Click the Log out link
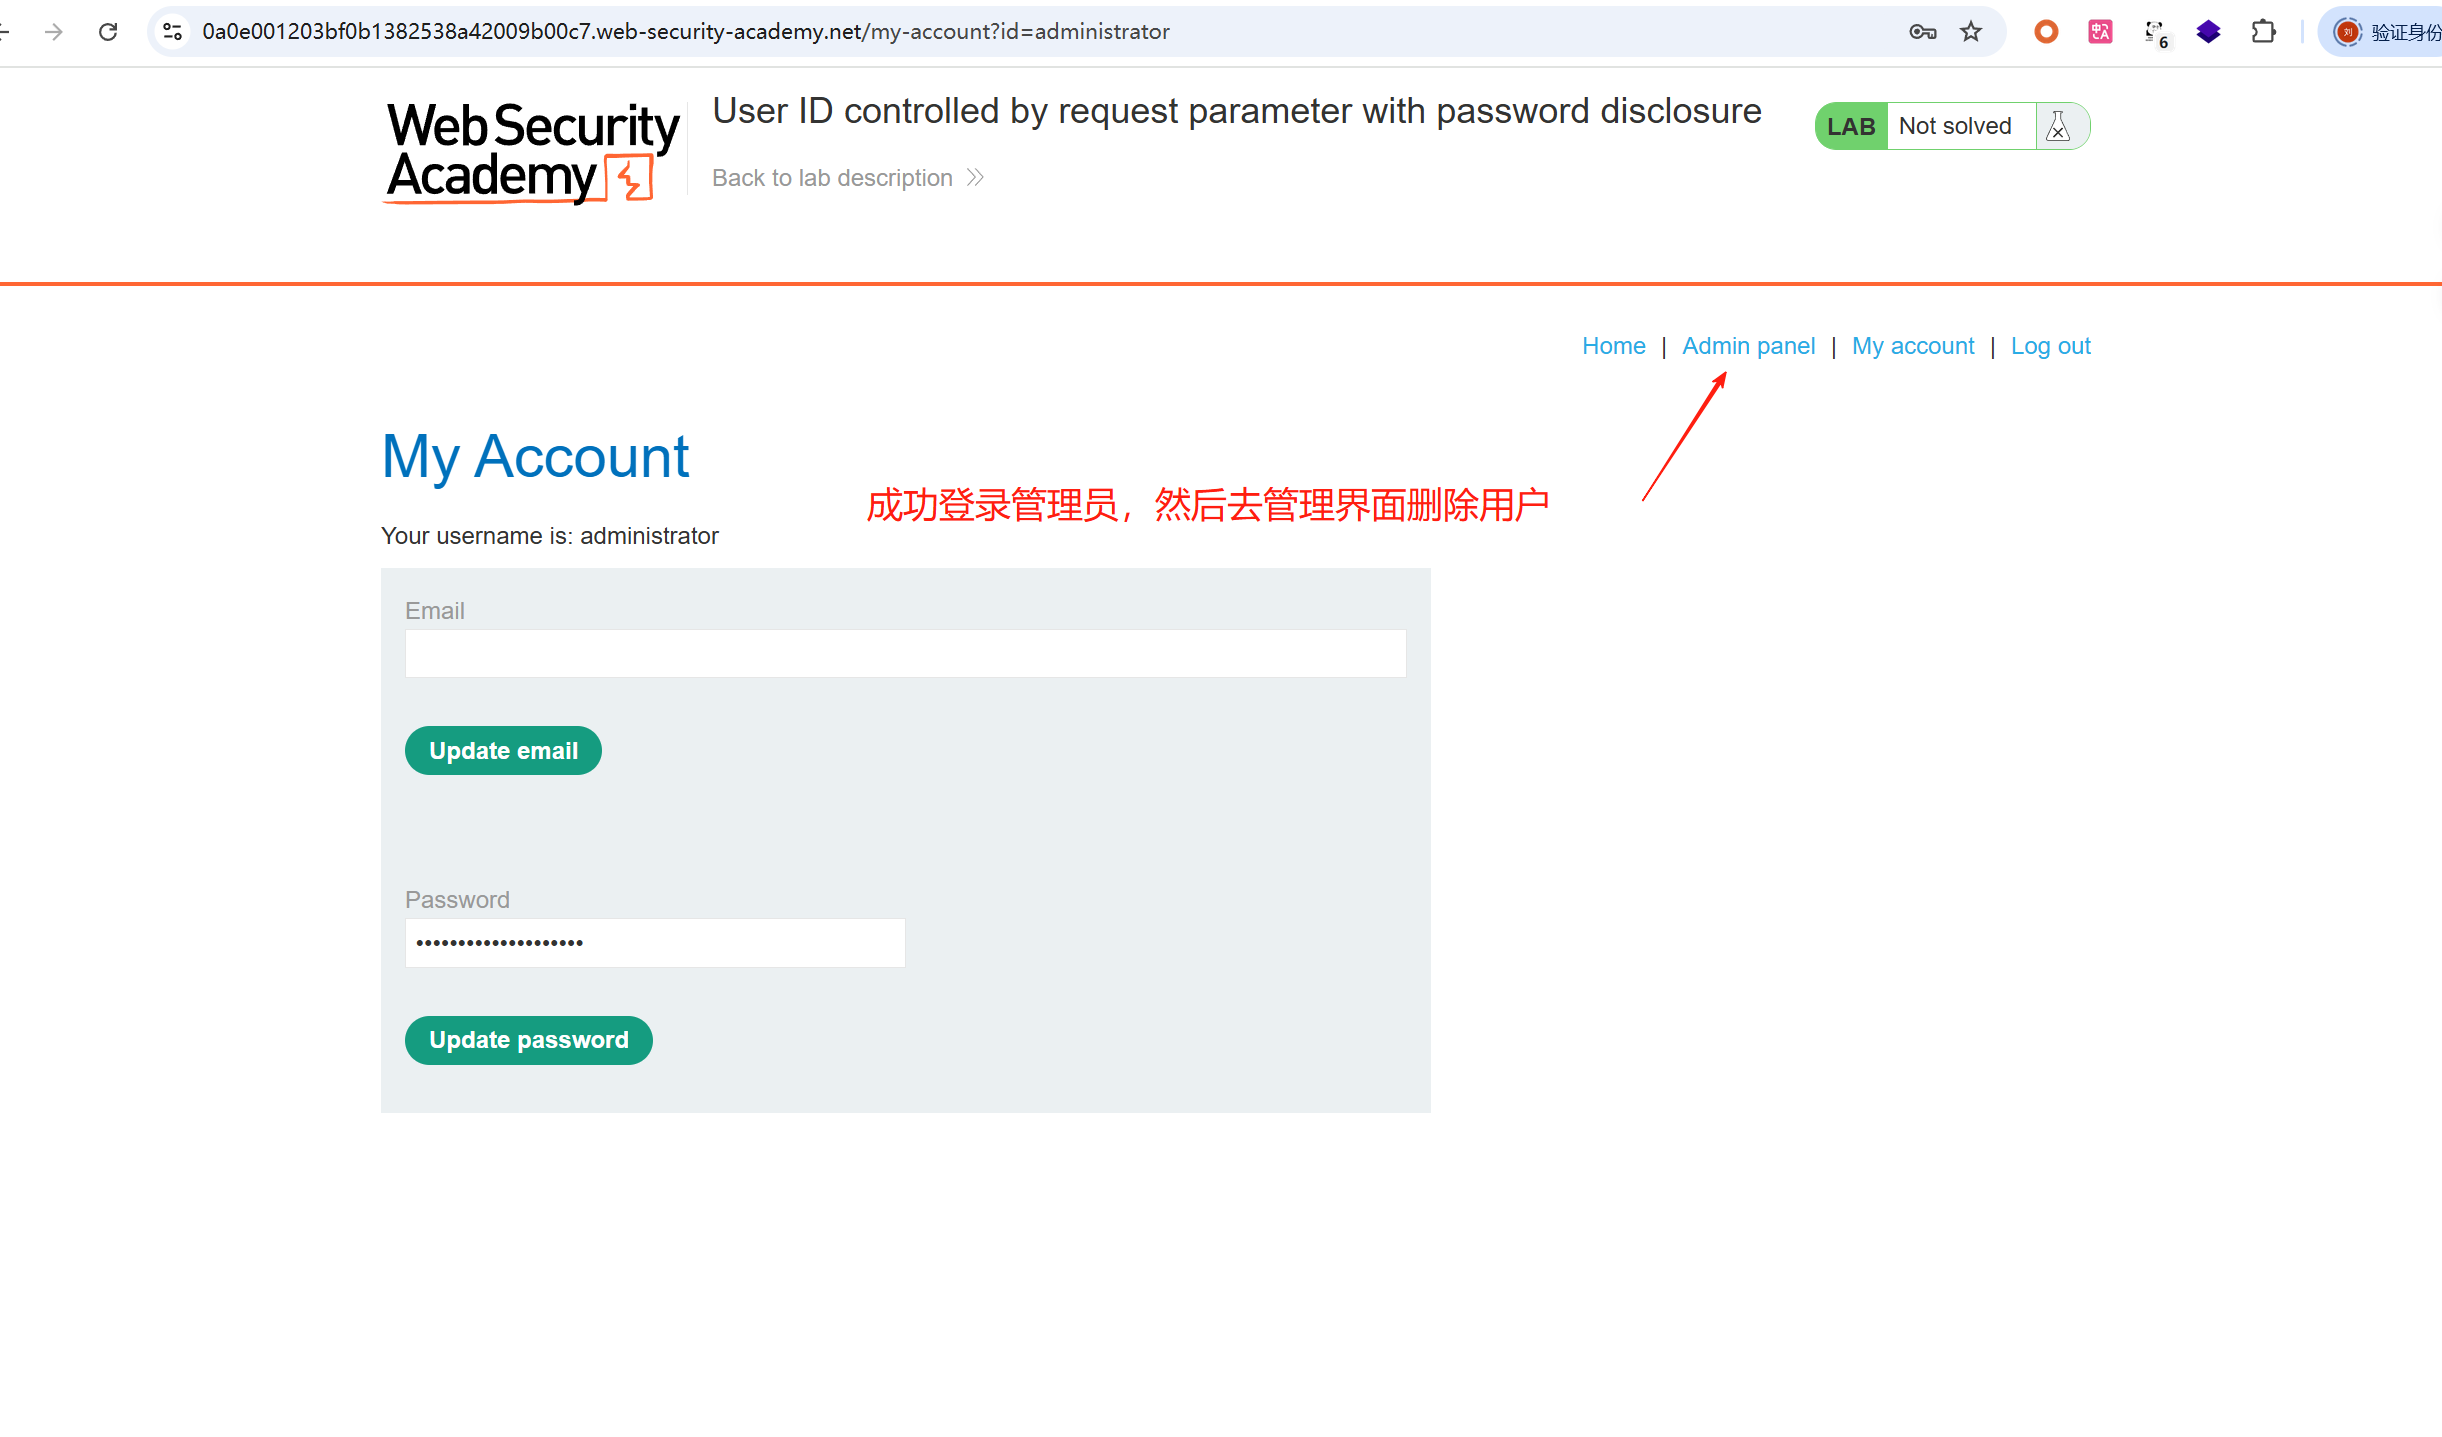This screenshot has height=1437, width=2442. tap(2050, 346)
